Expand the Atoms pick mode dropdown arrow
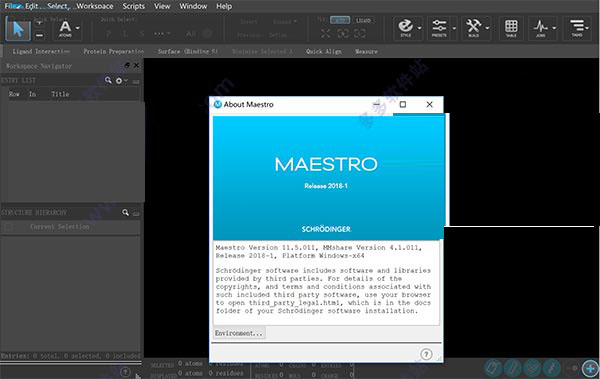The width and height of the screenshot is (600, 379). coord(78,28)
